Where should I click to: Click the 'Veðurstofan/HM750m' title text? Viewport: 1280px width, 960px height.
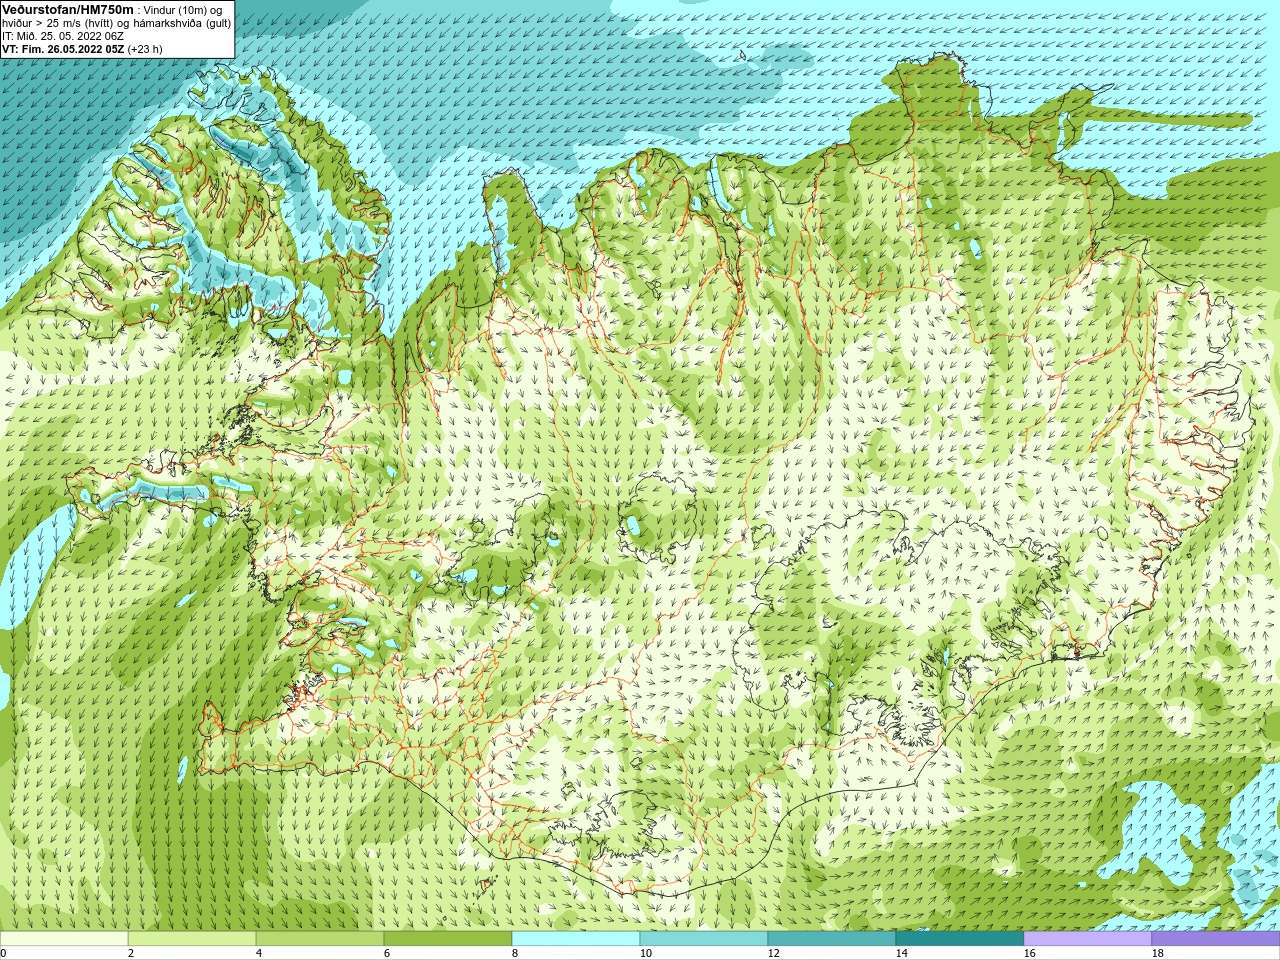(67, 9)
